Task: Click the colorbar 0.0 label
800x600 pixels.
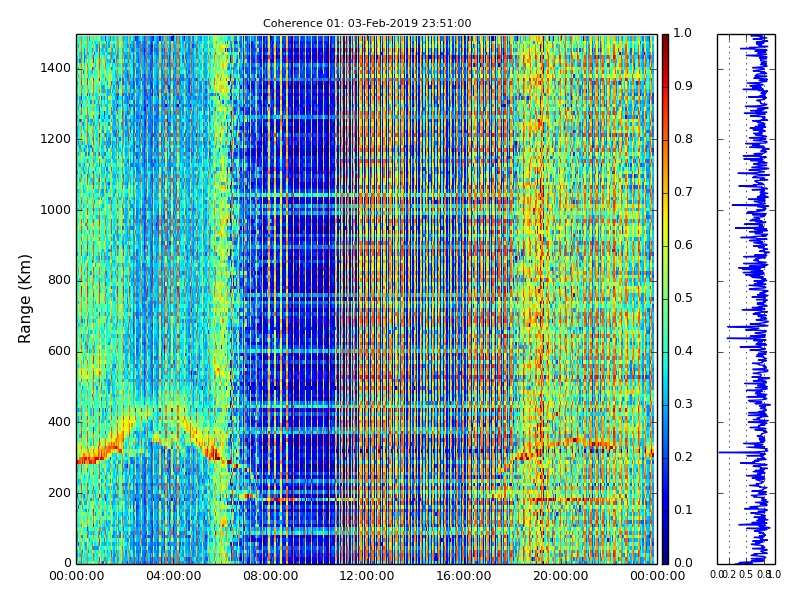Action: [683, 563]
